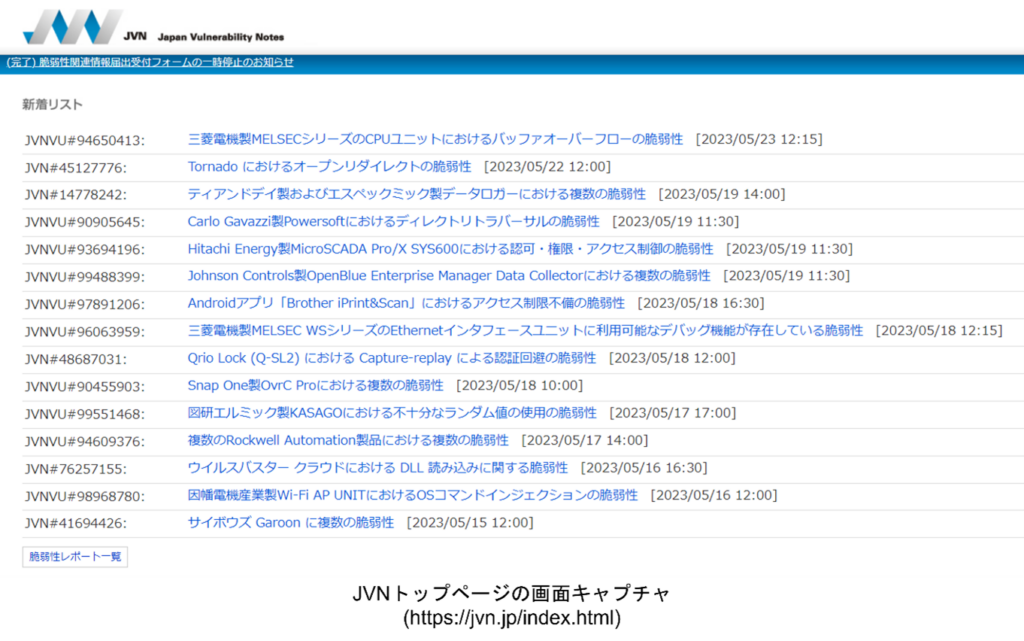Open Carlo Gavazzi製Powersoft directory traversal link
Screen dimensions: 1024x641
393,221
